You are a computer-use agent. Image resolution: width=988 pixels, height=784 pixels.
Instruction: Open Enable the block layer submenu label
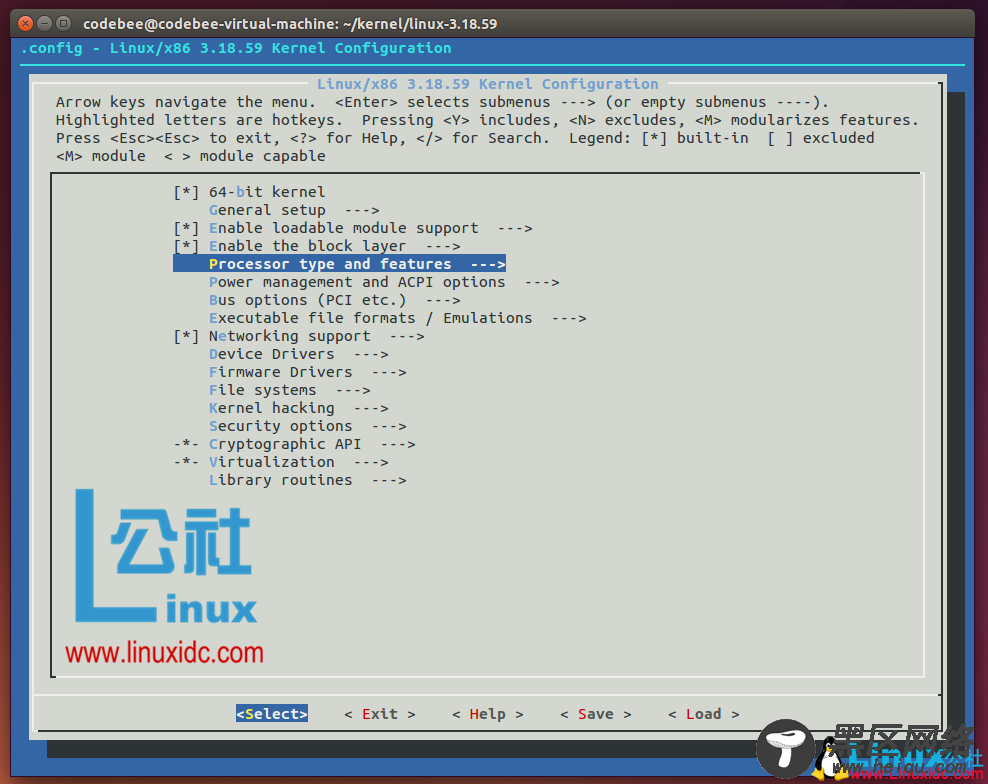click(307, 246)
